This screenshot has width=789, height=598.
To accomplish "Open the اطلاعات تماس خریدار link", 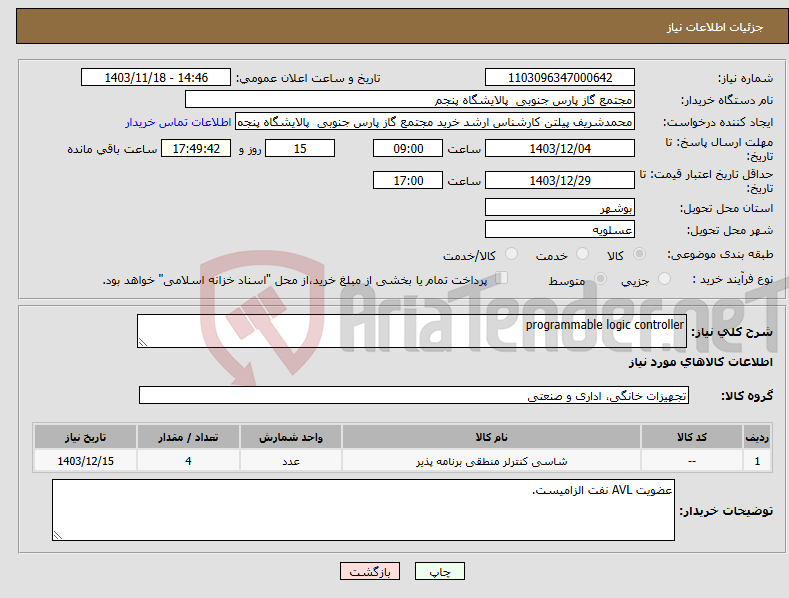I will (178, 122).
